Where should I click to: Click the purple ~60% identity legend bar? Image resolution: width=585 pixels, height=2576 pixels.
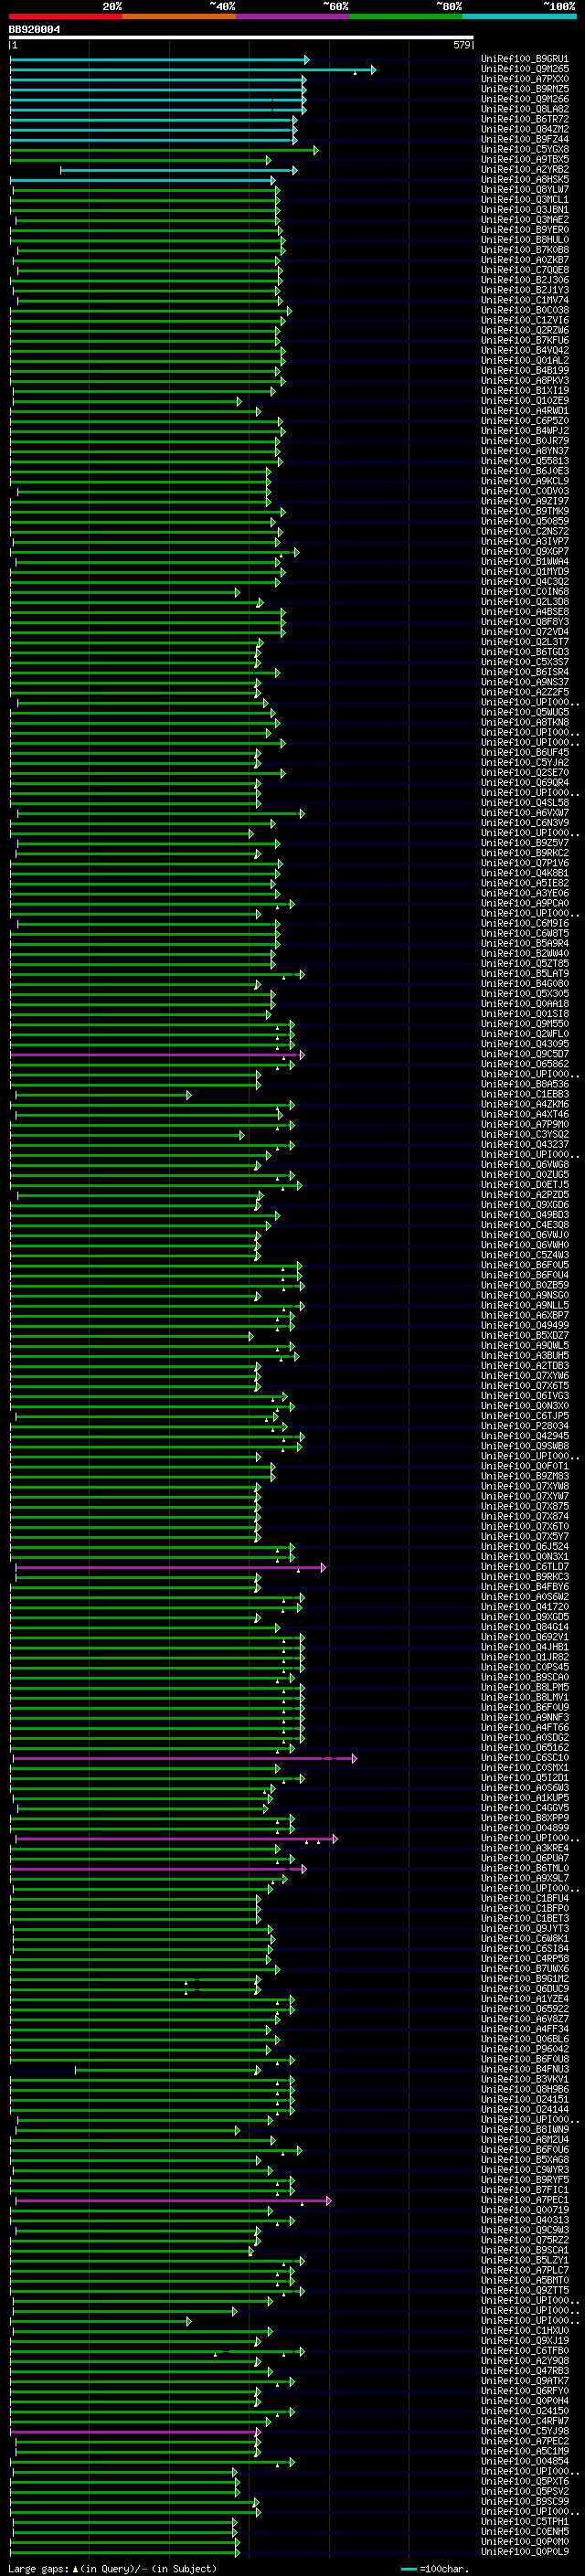pos(292,16)
